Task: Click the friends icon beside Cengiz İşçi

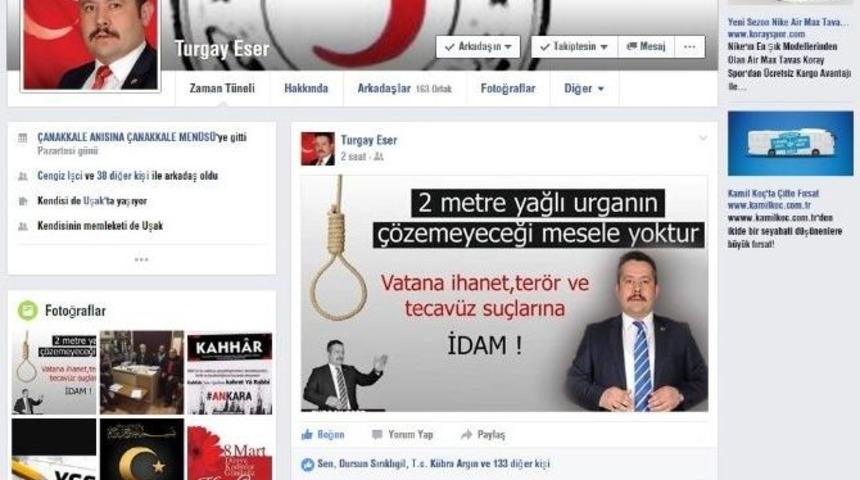Action: coord(22,177)
